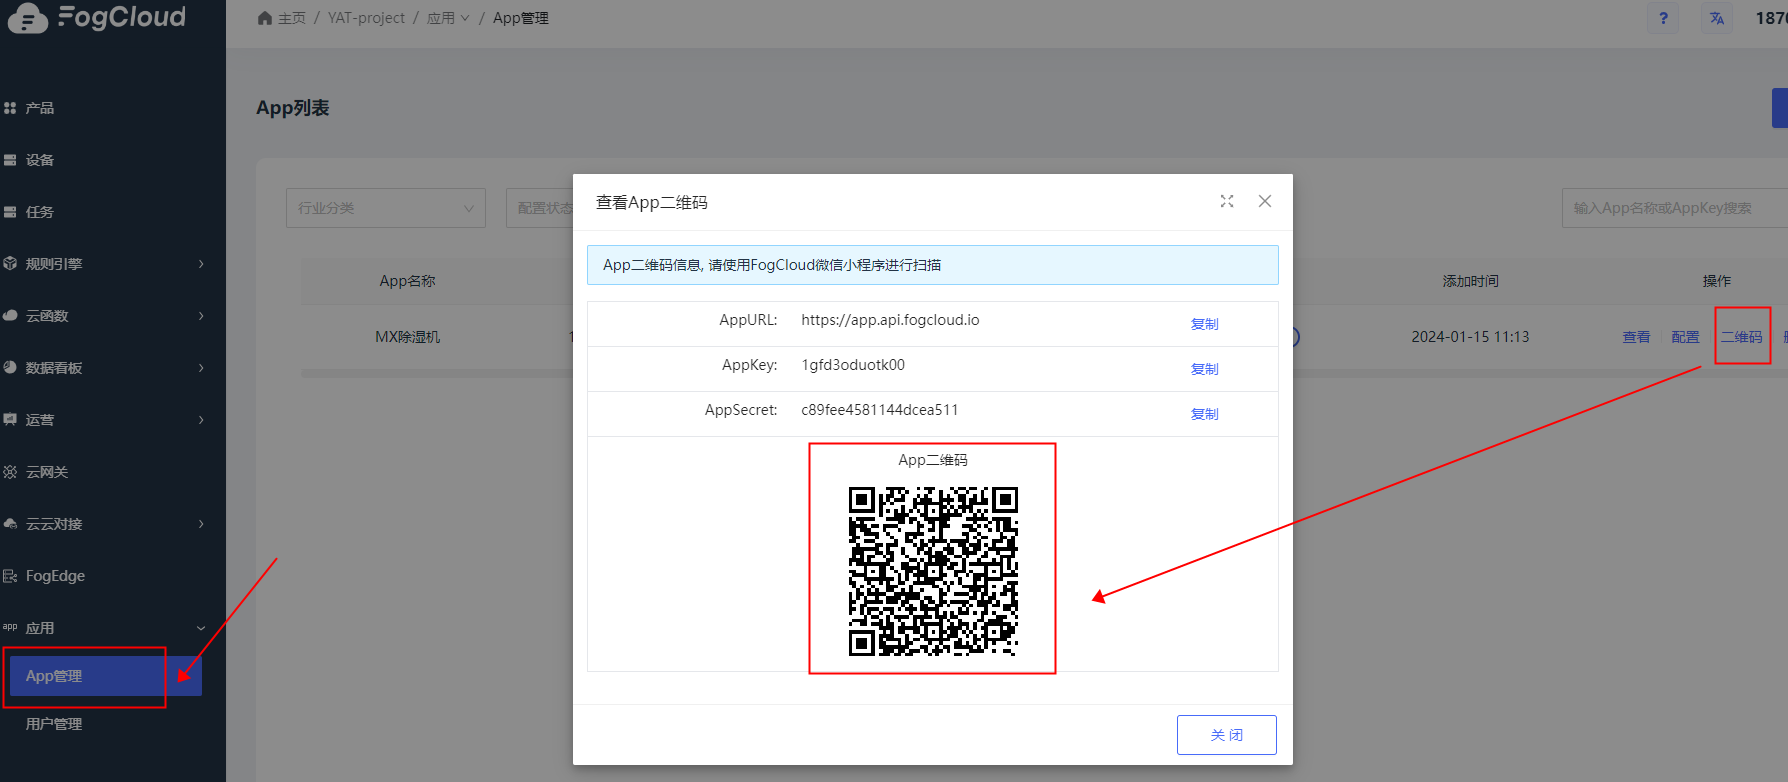Click 配置 for MX除湿机
Image resolution: width=1788 pixels, height=782 pixels.
click(x=1685, y=337)
